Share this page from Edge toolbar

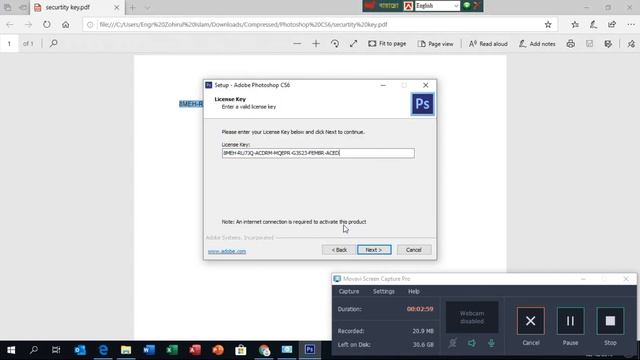612,24
